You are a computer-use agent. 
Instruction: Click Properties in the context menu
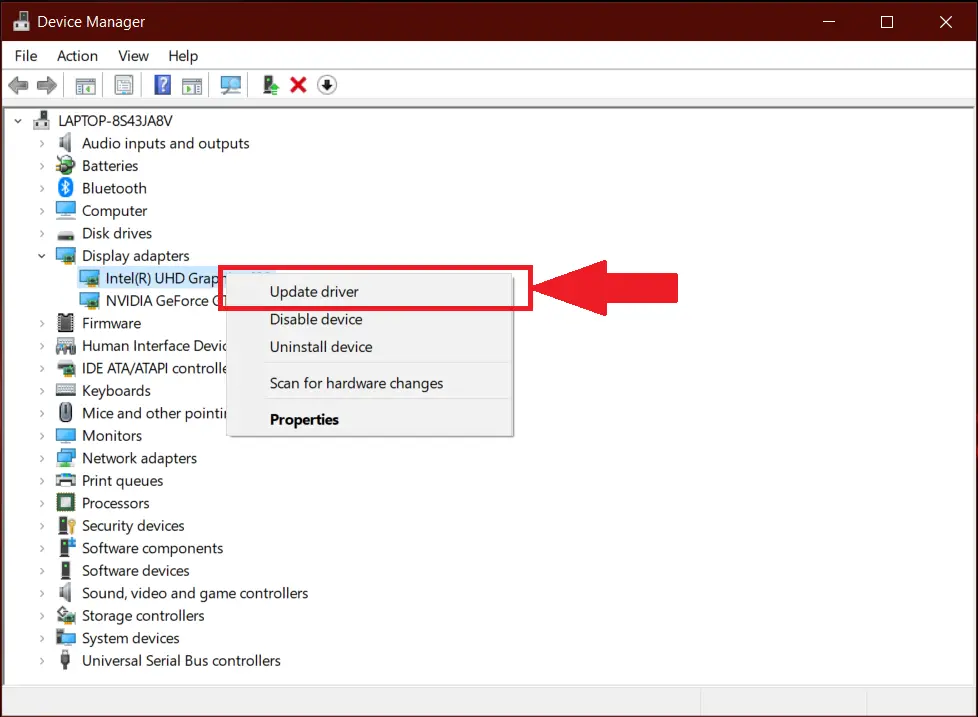304,420
